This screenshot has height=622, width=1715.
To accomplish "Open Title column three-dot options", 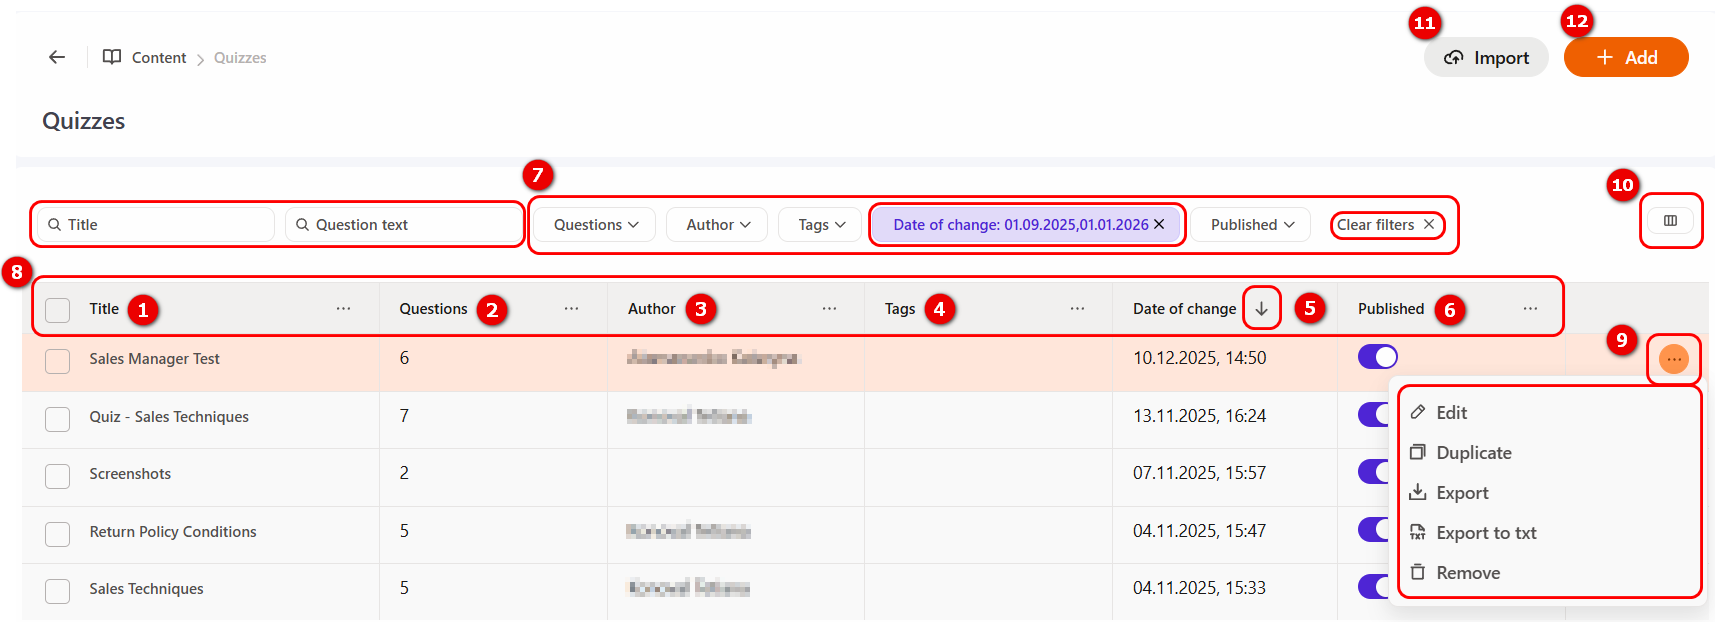I will (x=343, y=309).
